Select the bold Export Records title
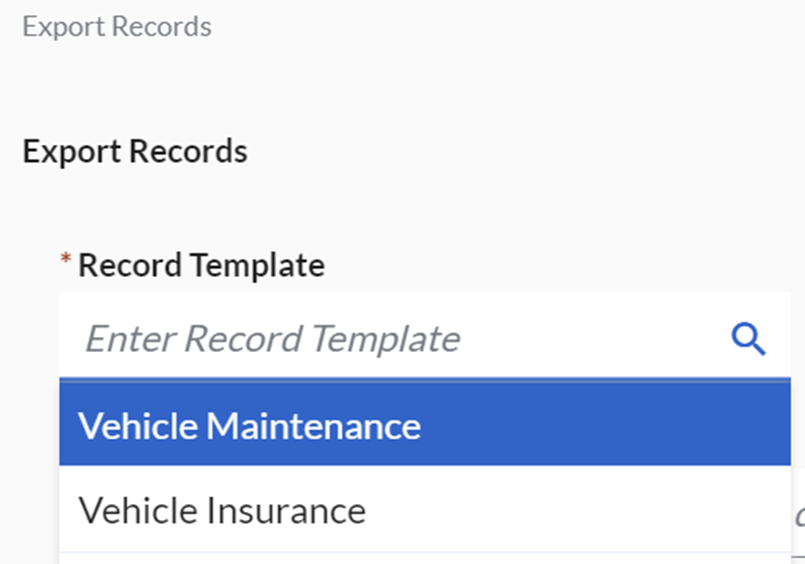This screenshot has height=564, width=805. pos(135,152)
